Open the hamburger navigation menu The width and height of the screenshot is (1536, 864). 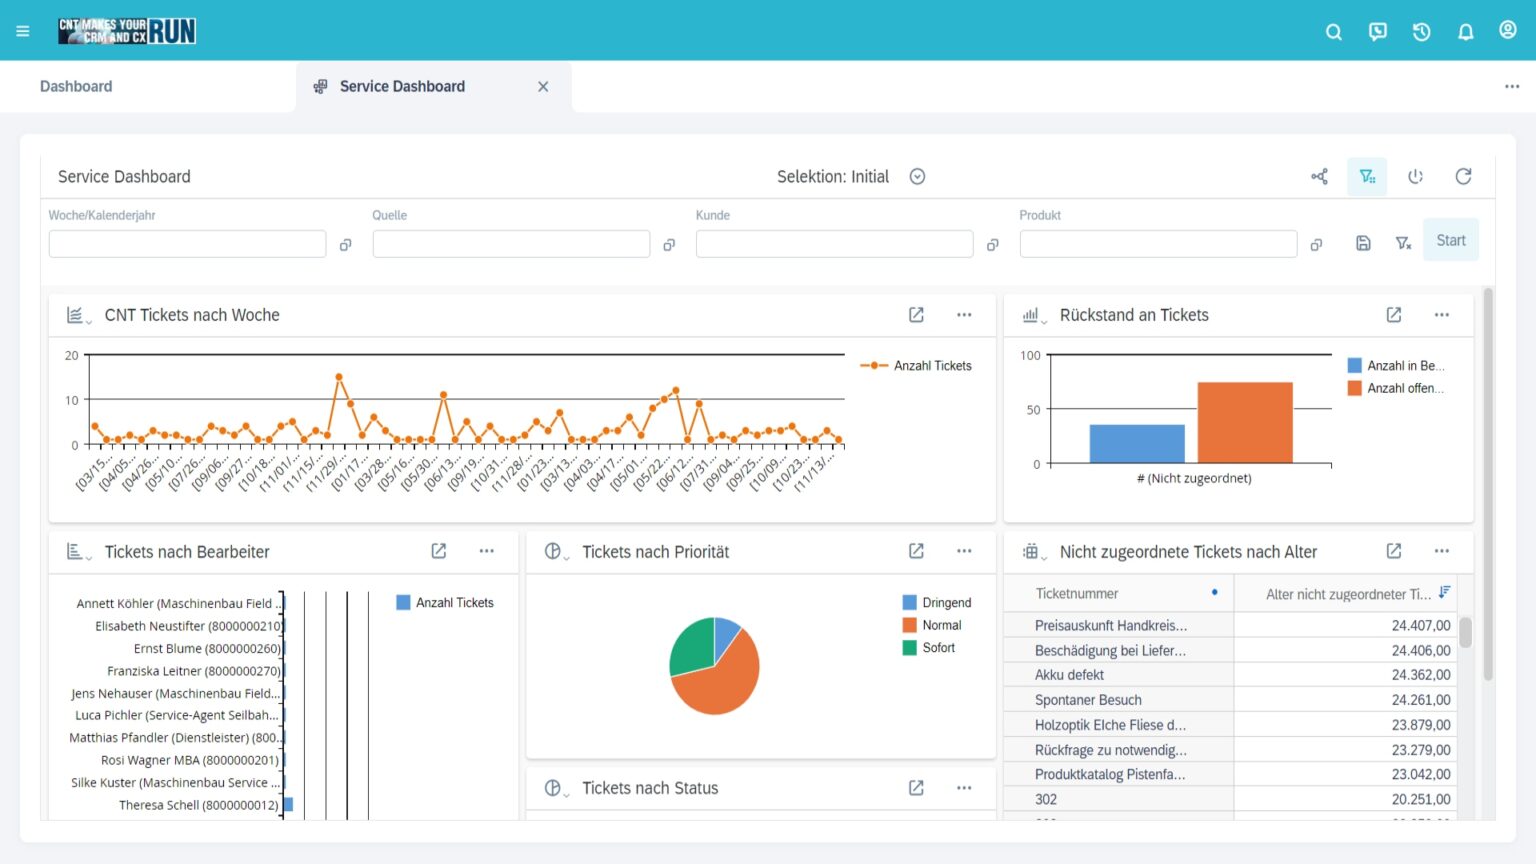[22, 30]
